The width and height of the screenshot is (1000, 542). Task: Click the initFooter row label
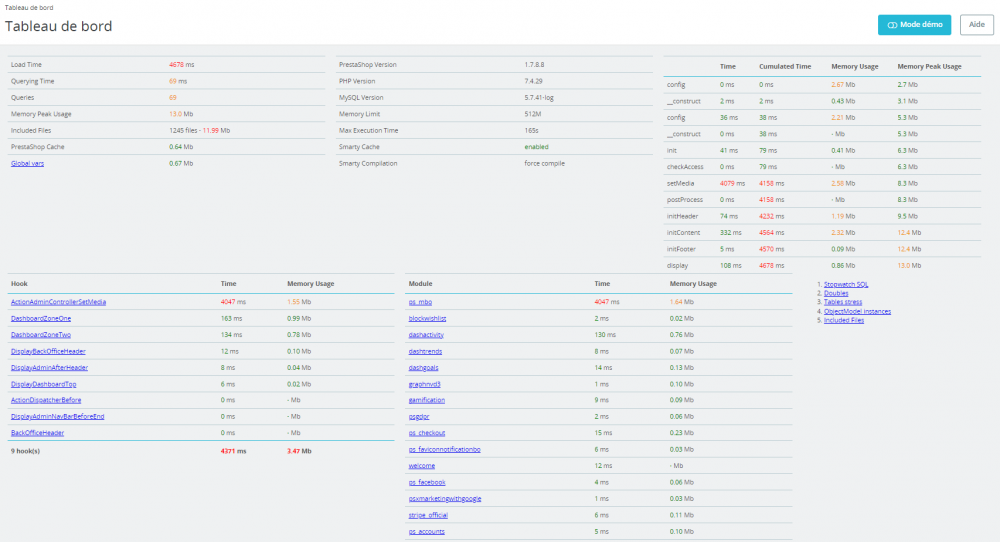pyautogui.click(x=681, y=249)
